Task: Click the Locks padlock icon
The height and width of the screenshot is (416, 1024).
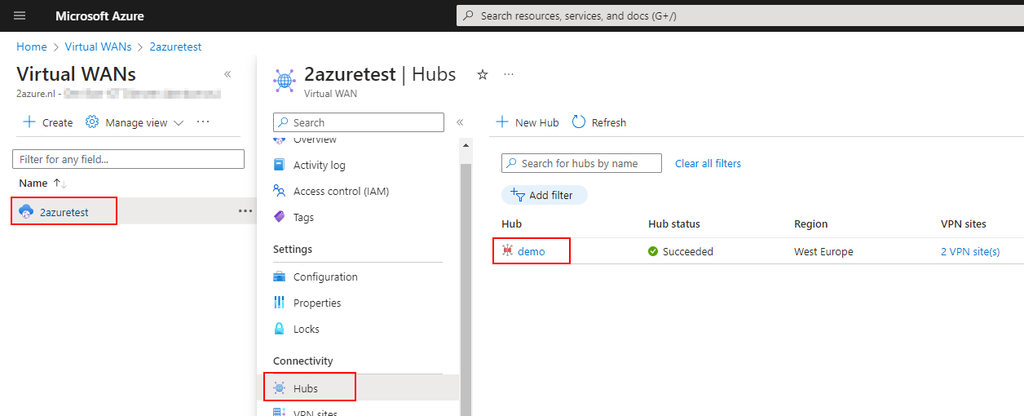Action: [x=280, y=329]
